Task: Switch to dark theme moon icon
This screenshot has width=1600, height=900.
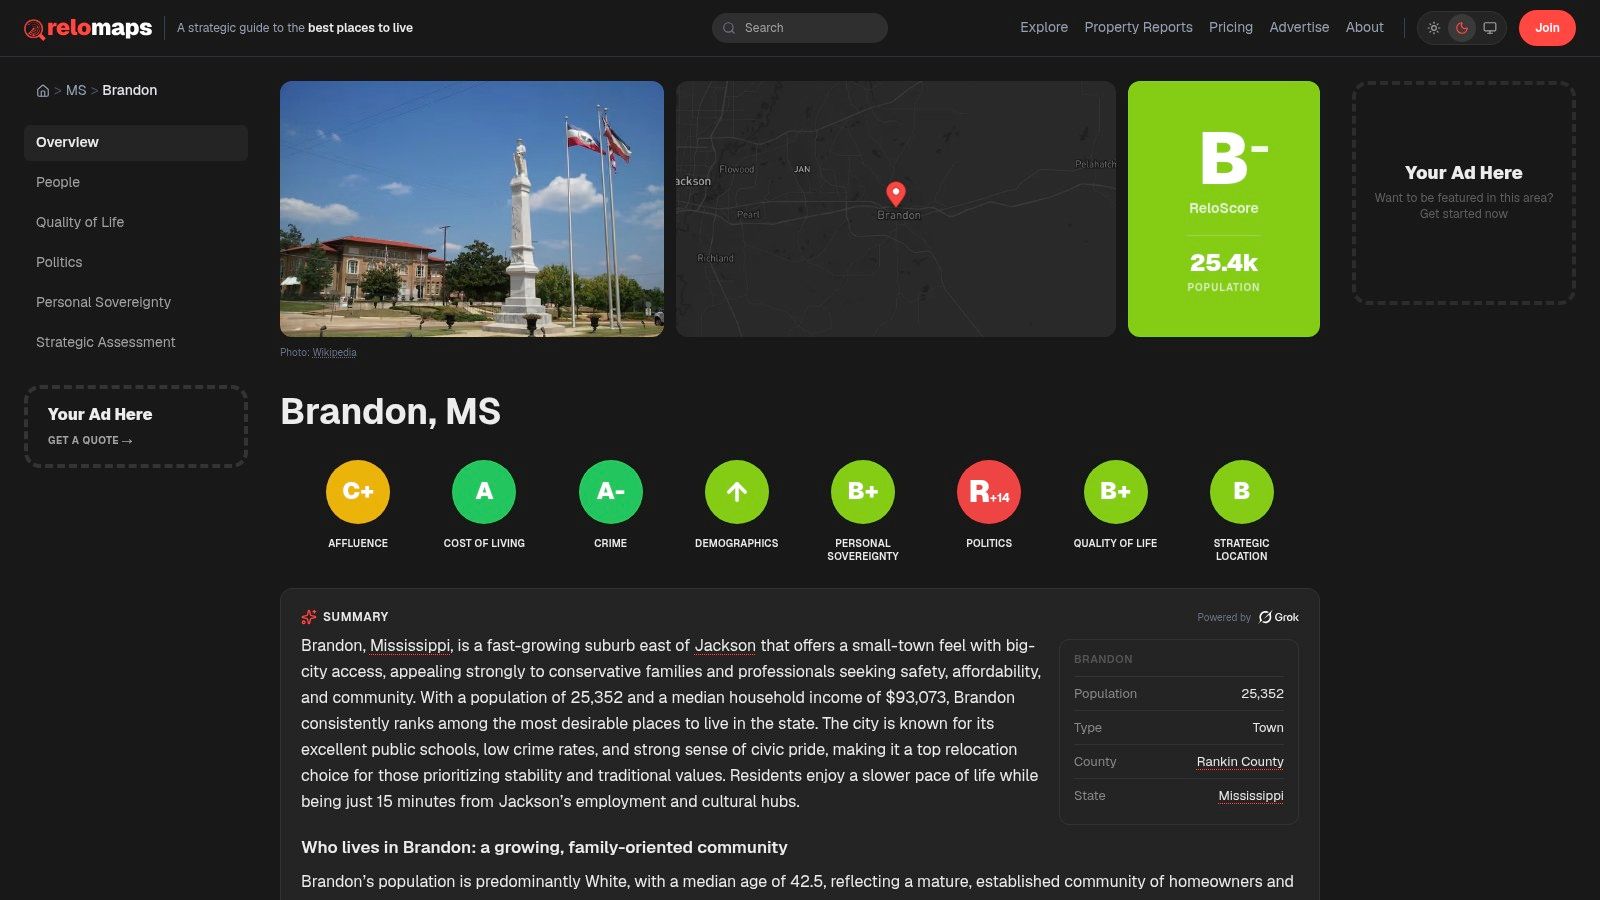Action: (x=1462, y=28)
